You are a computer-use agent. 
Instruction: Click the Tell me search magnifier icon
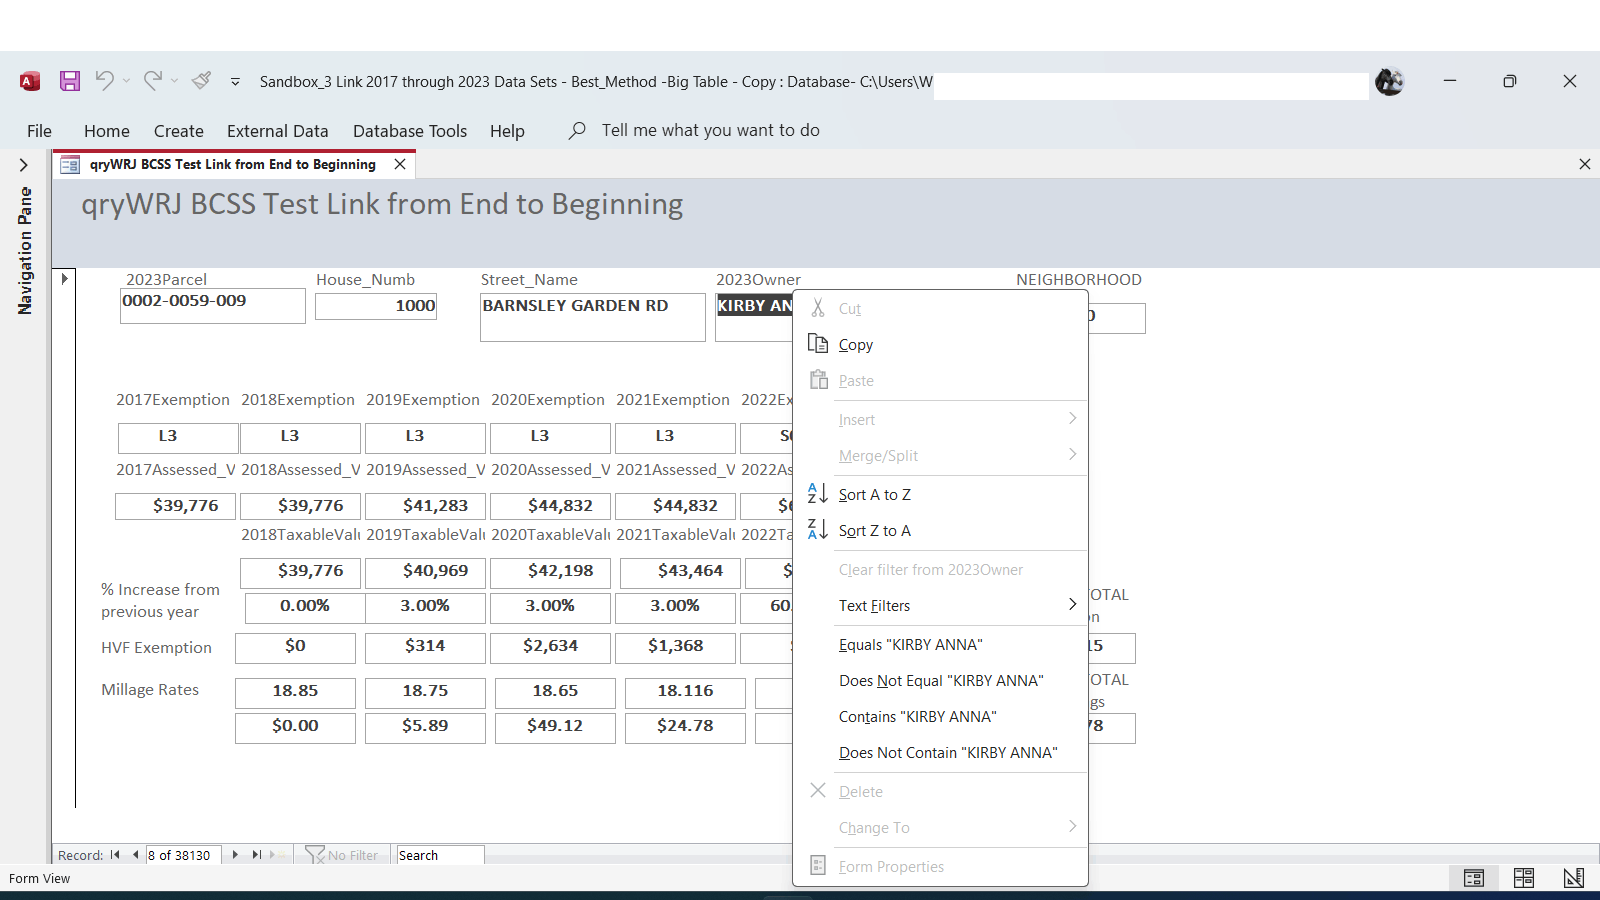pyautogui.click(x=577, y=130)
